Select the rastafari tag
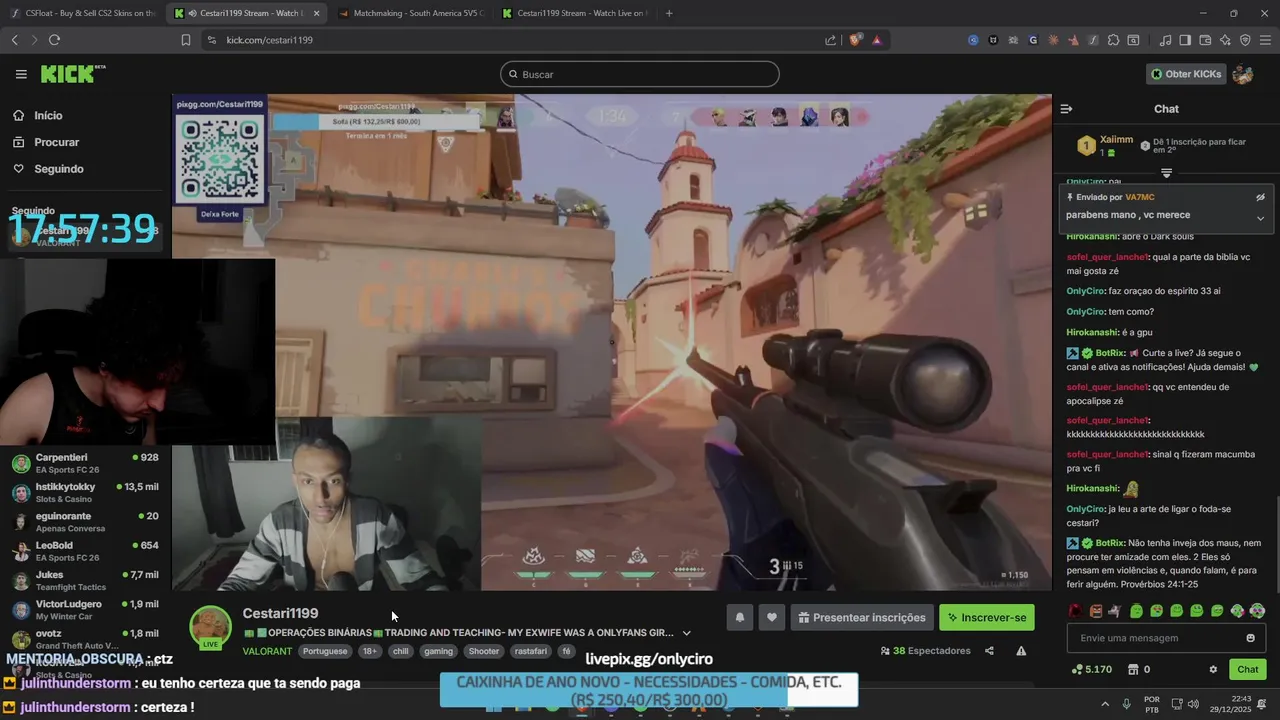Viewport: 1280px width, 720px height. coord(531,651)
